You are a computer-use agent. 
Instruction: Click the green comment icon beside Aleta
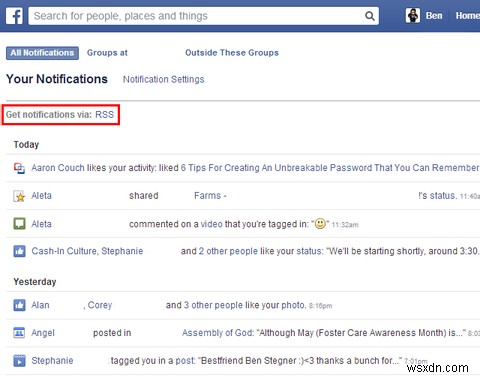coord(19,224)
